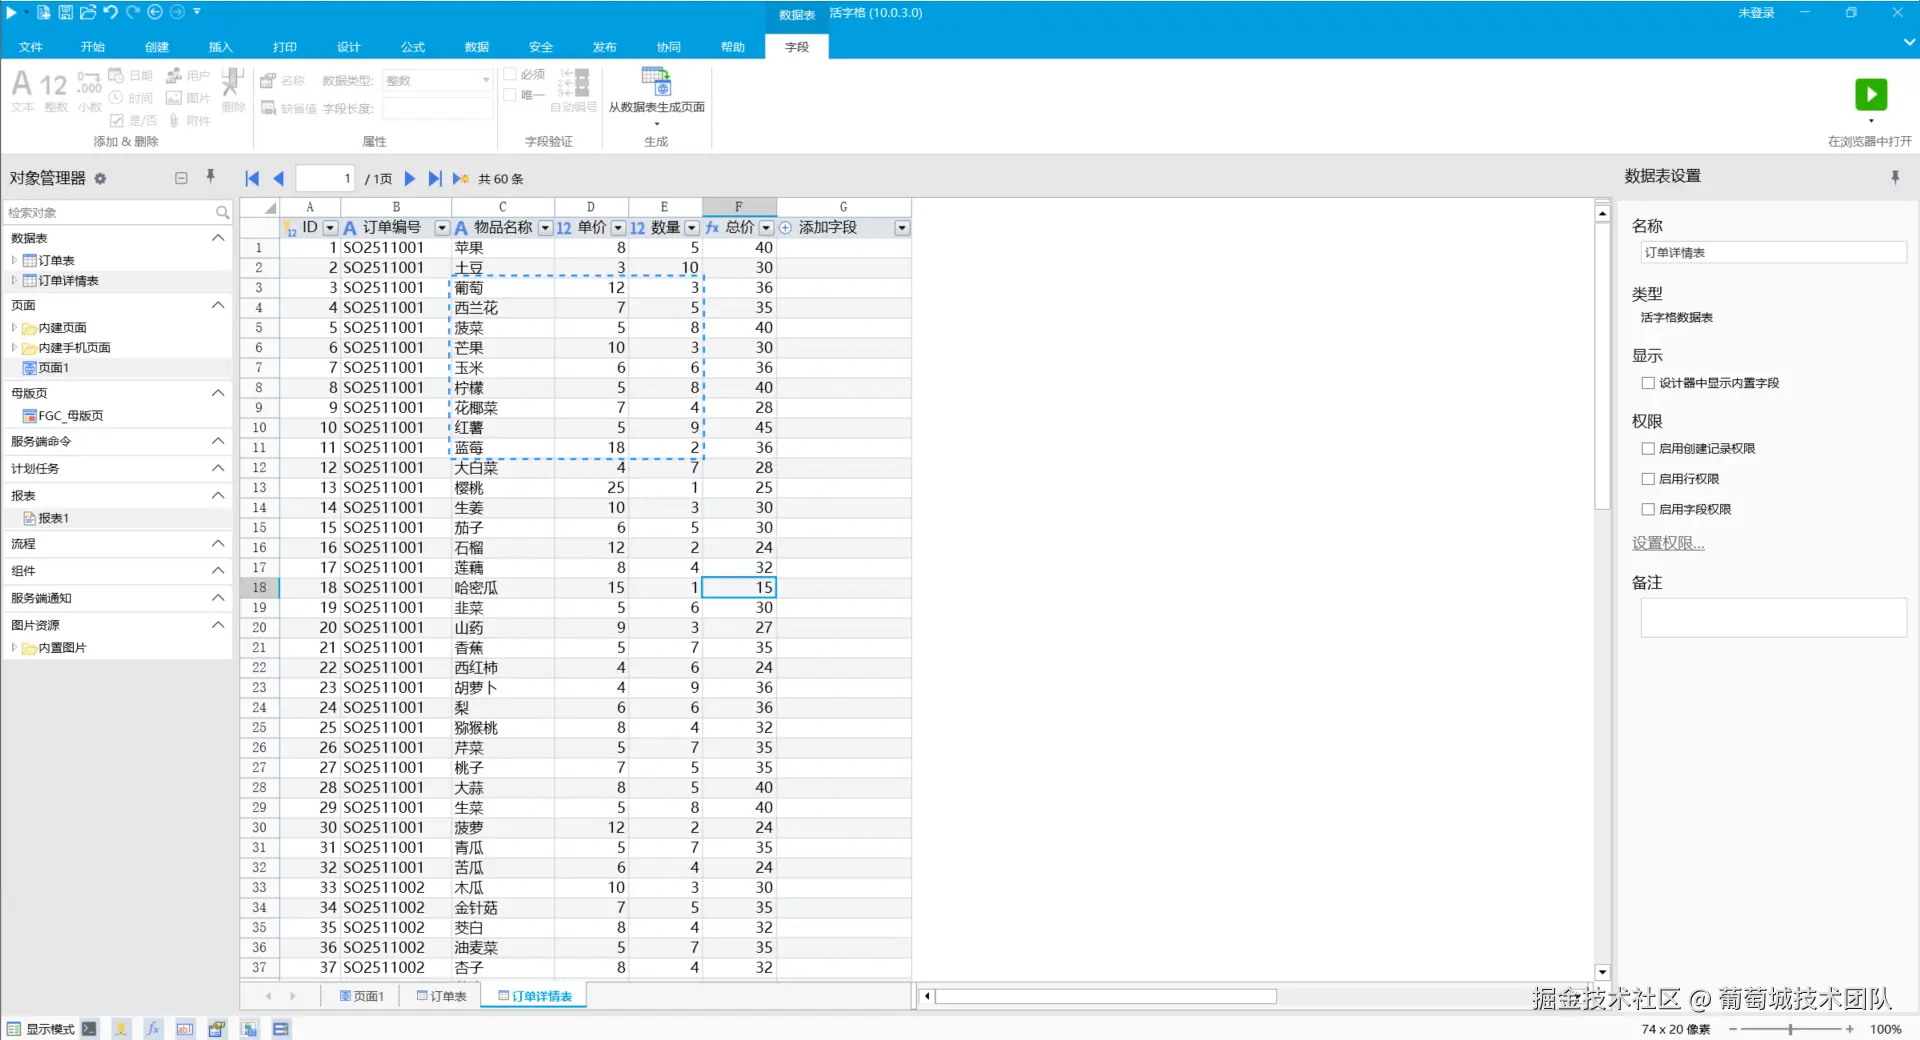Enable create record permission checkbox
The image size is (1920, 1040).
point(1648,449)
